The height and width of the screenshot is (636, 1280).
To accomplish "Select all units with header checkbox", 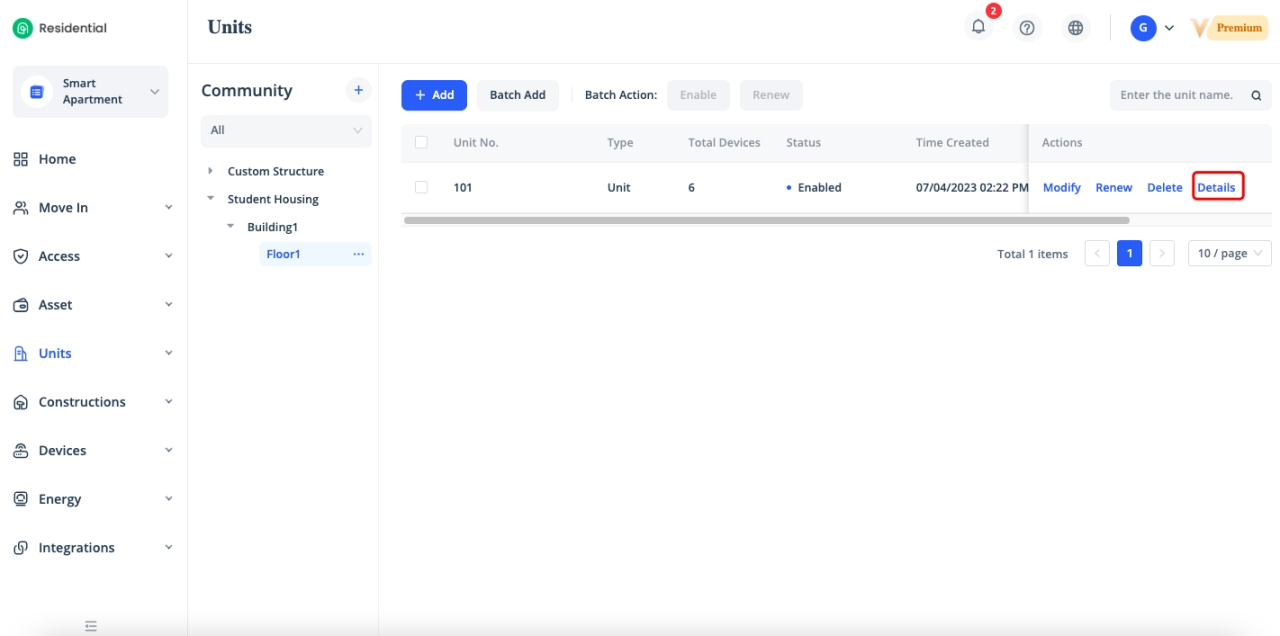I will (x=421, y=142).
